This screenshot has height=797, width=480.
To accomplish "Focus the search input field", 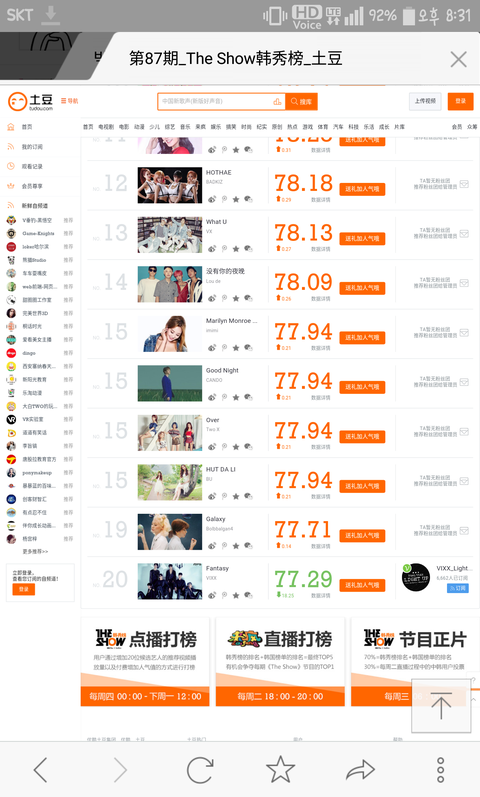I will (x=221, y=102).
